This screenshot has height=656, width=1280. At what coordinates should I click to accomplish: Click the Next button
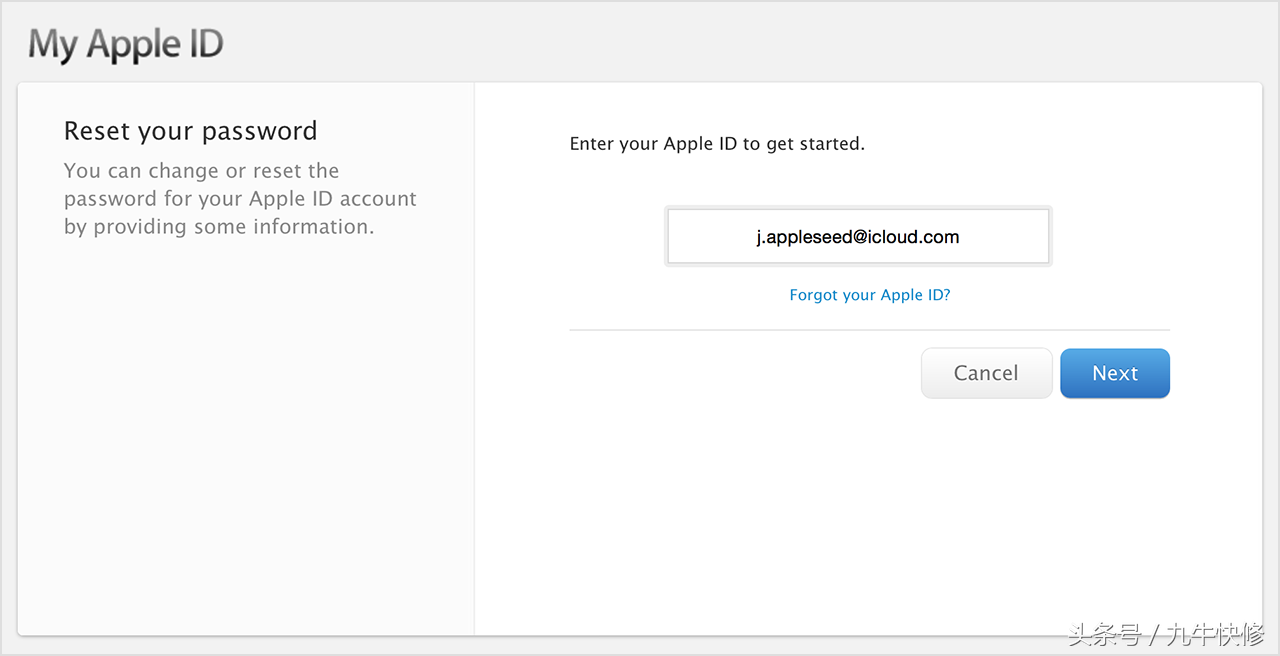pos(1115,373)
